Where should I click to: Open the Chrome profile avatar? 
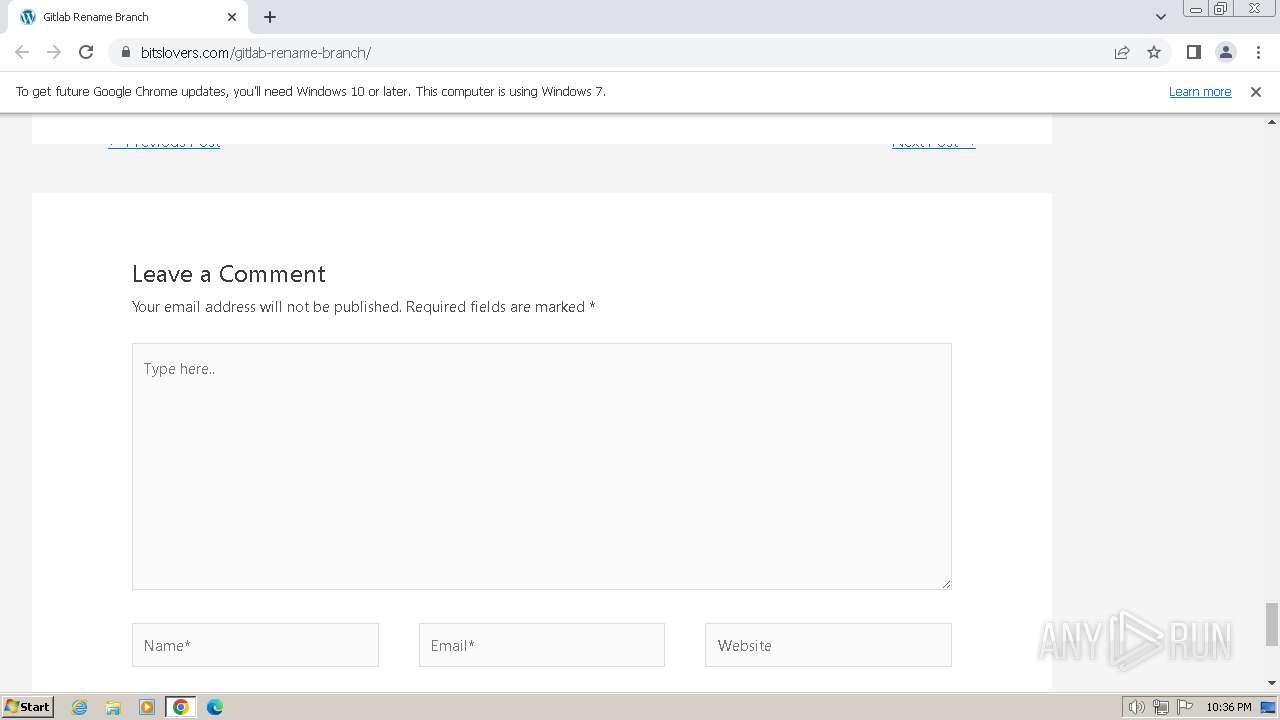click(x=1225, y=52)
